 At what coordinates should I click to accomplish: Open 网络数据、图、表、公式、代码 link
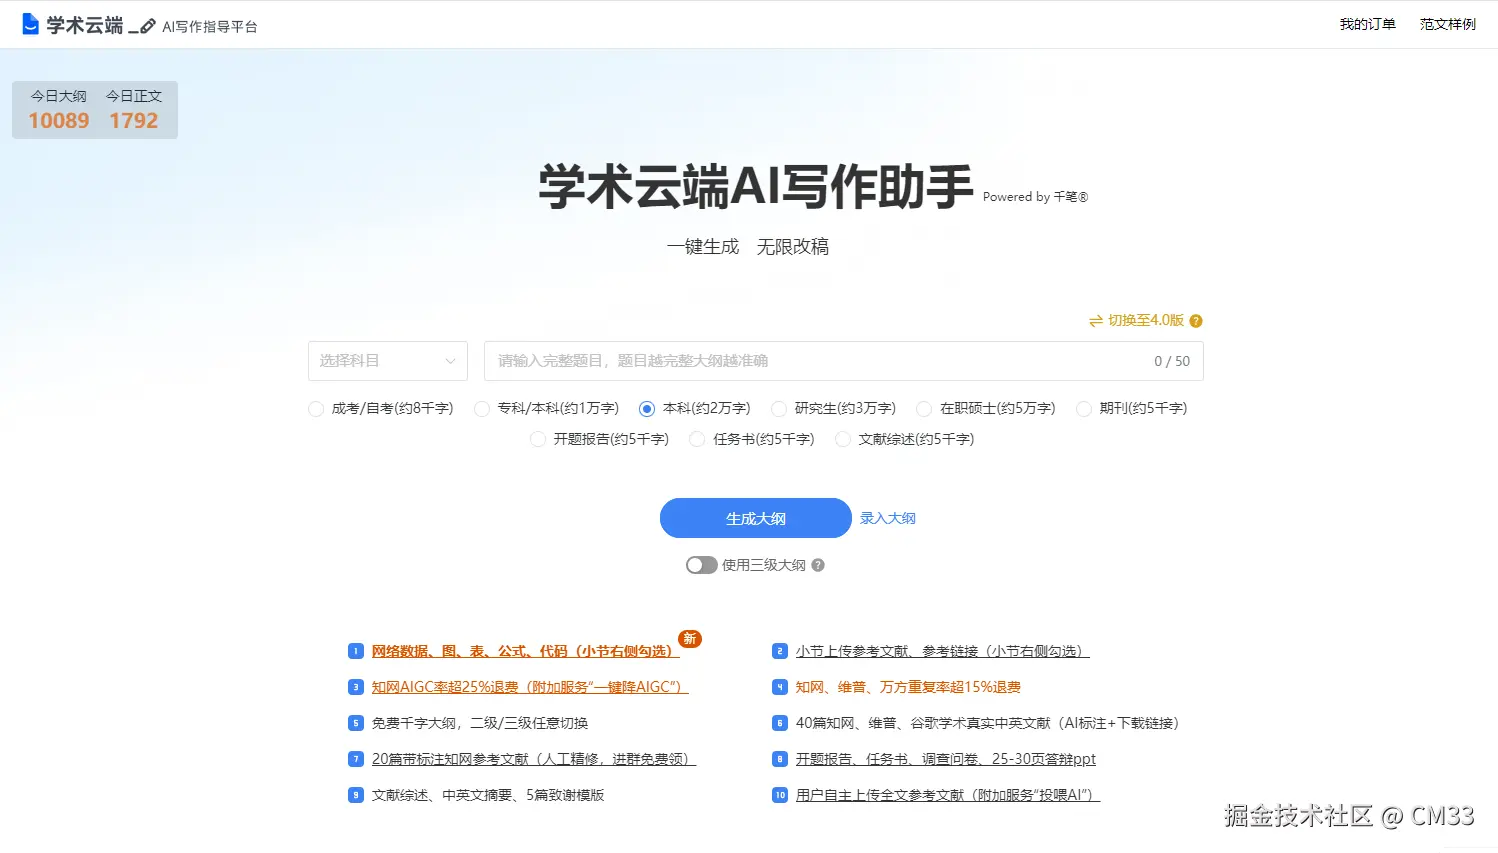526,651
